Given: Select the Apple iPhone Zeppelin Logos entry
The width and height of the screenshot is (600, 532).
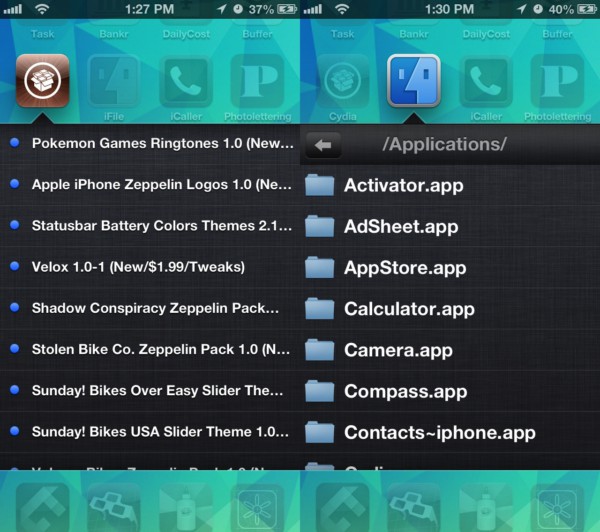Looking at the screenshot, I should (x=160, y=185).
